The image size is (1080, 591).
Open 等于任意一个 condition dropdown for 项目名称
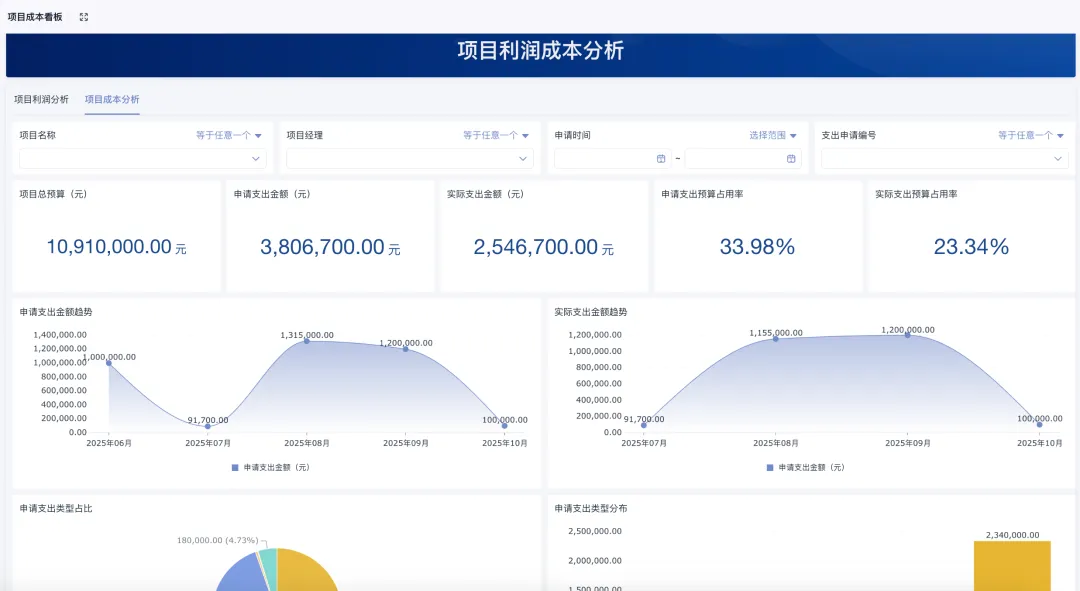pos(229,135)
